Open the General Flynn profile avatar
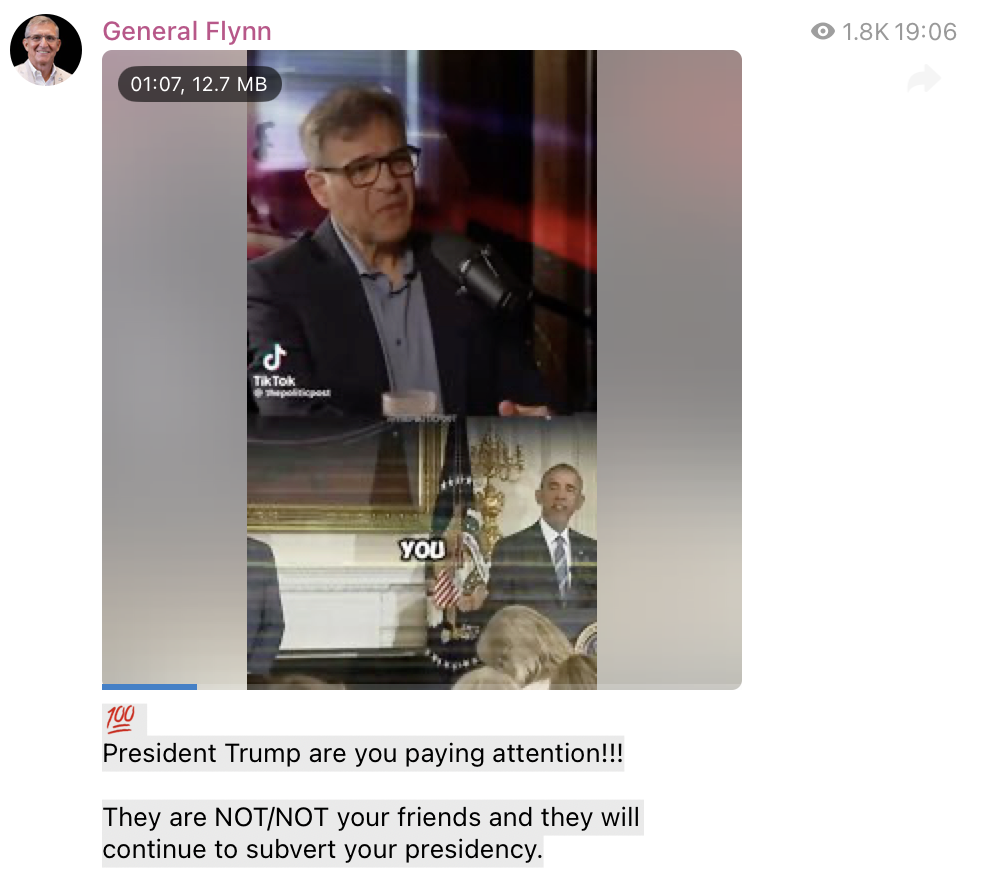This screenshot has height=876, width=982. [46, 50]
